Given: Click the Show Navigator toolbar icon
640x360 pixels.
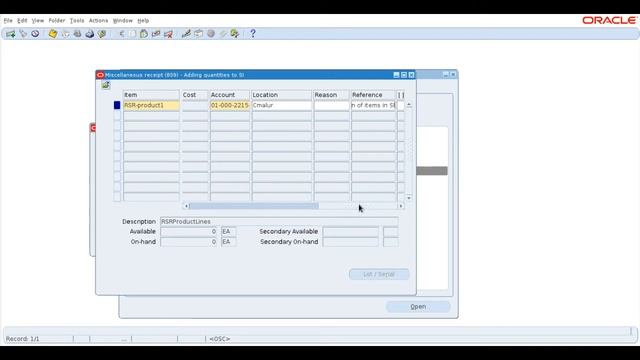Looking at the screenshot, I should [x=35, y=34].
